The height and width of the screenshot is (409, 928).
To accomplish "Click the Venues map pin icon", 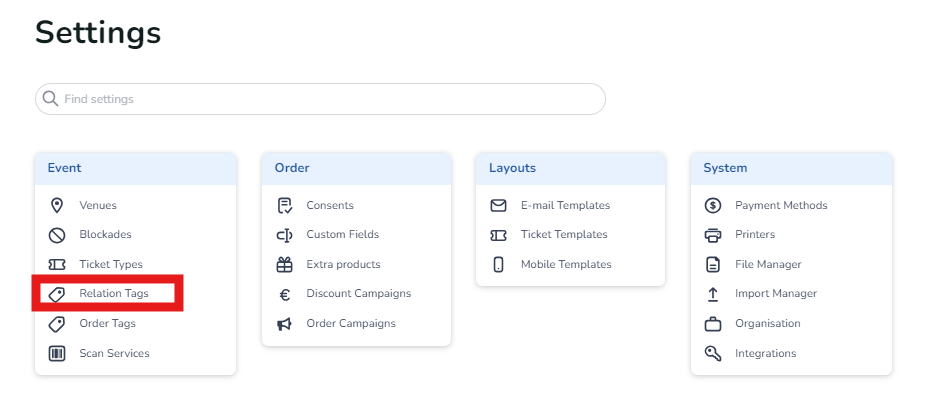I will coord(57,205).
